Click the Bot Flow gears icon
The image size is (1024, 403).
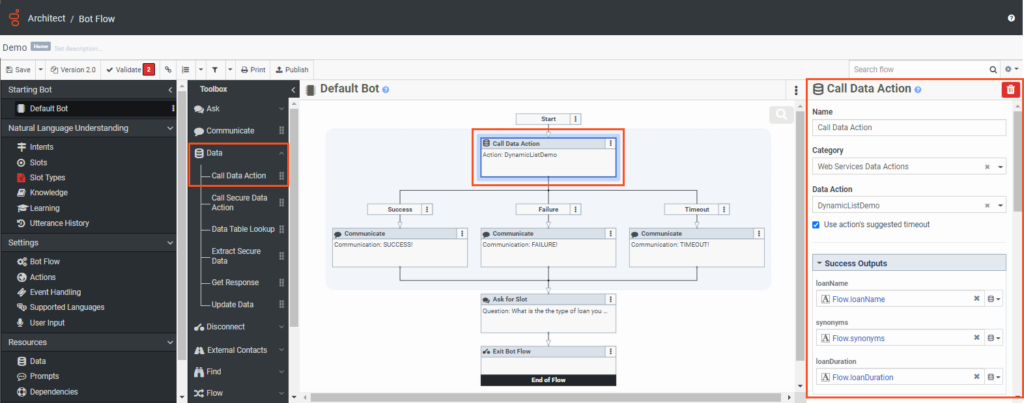coord(22,262)
